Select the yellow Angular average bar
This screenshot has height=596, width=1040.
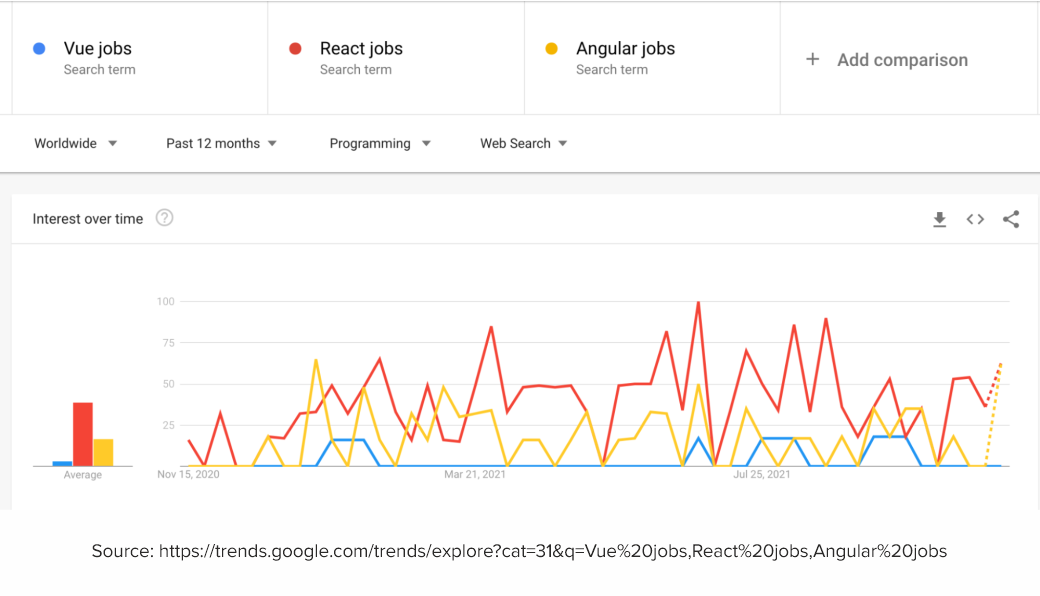(x=103, y=452)
